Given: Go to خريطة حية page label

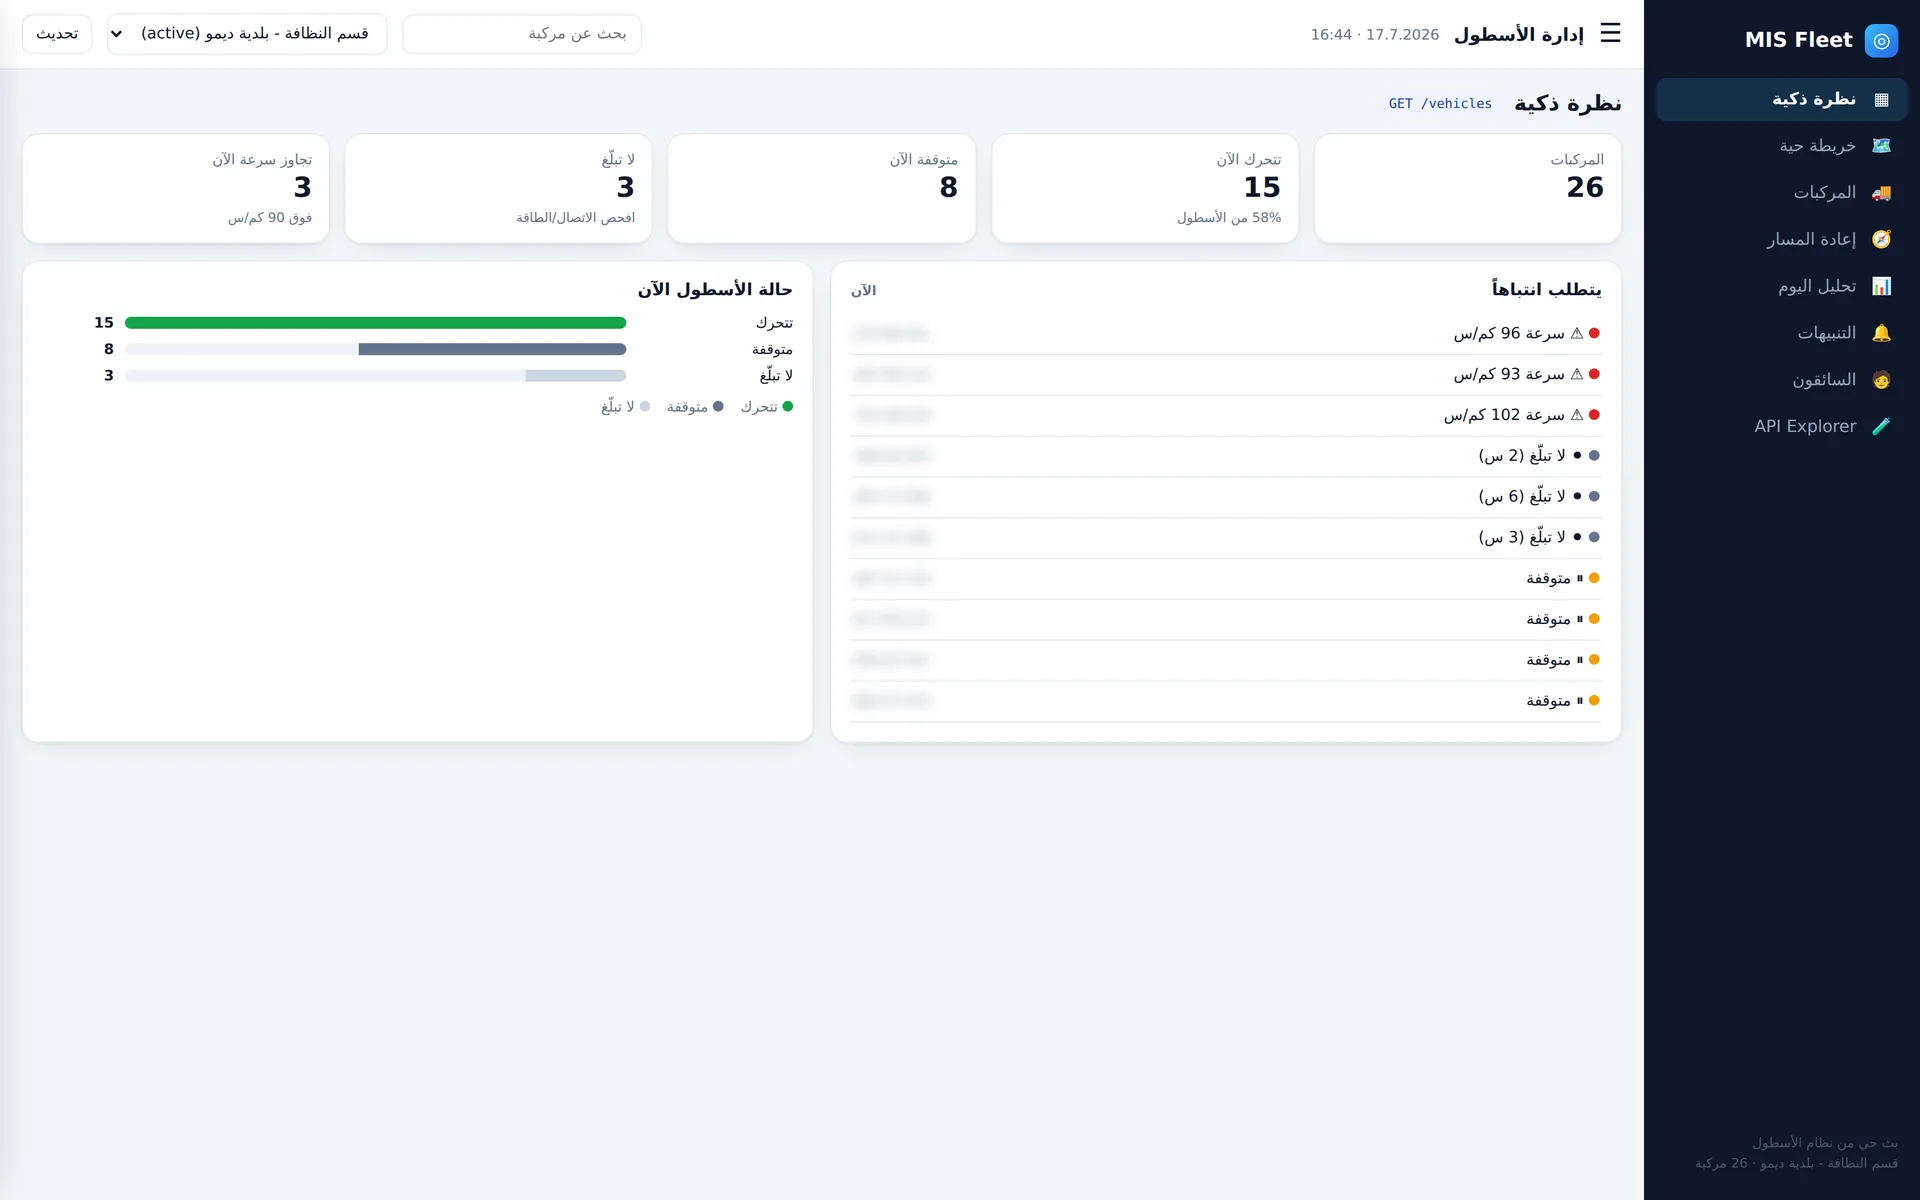Looking at the screenshot, I should [x=1817, y=146].
